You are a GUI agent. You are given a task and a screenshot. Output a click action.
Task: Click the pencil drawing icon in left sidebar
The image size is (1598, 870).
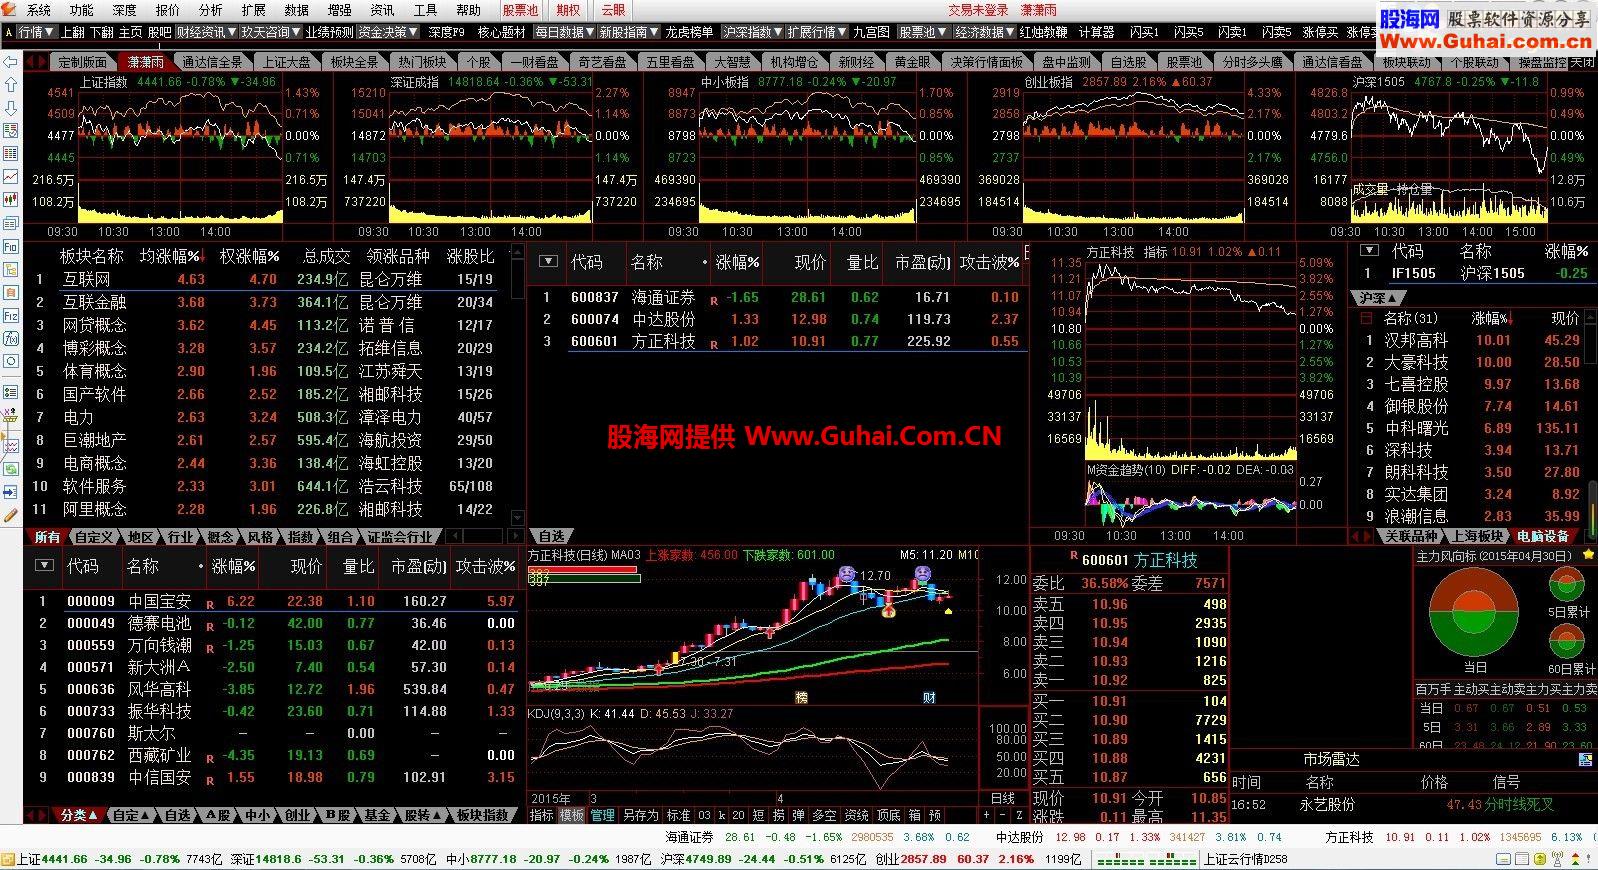click(11, 516)
